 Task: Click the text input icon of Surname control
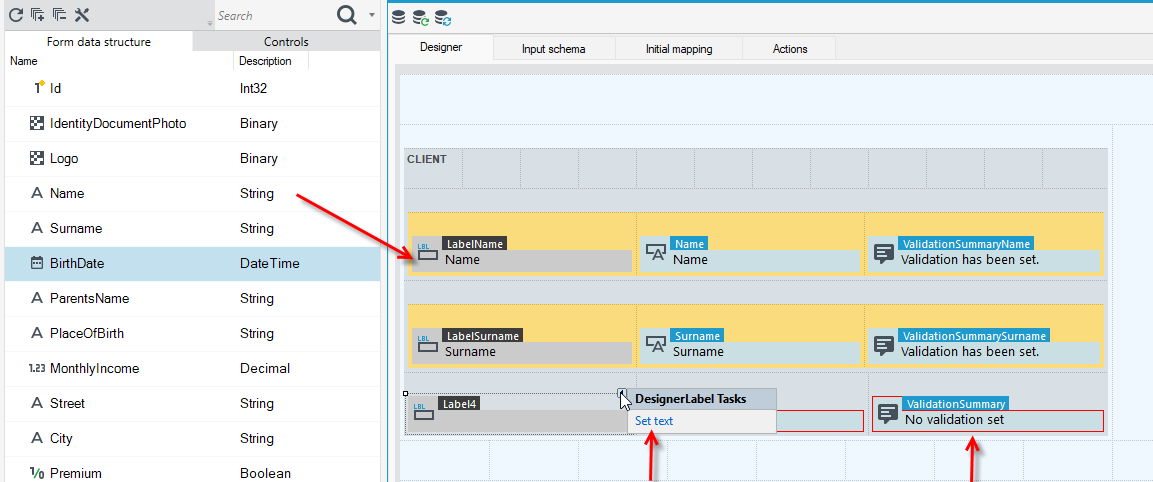655,345
